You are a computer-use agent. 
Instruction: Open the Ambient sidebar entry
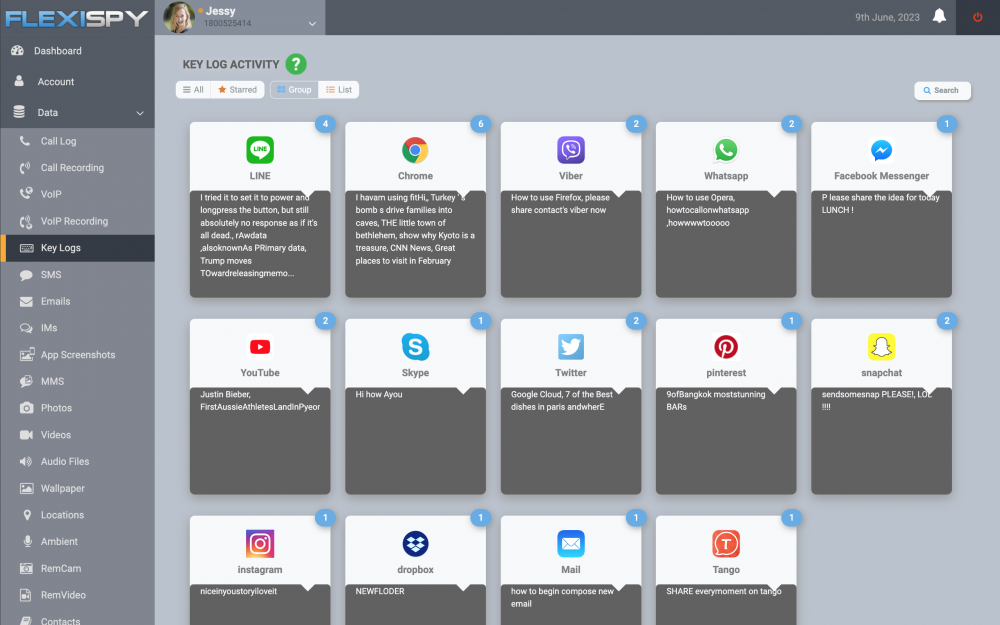point(77,541)
